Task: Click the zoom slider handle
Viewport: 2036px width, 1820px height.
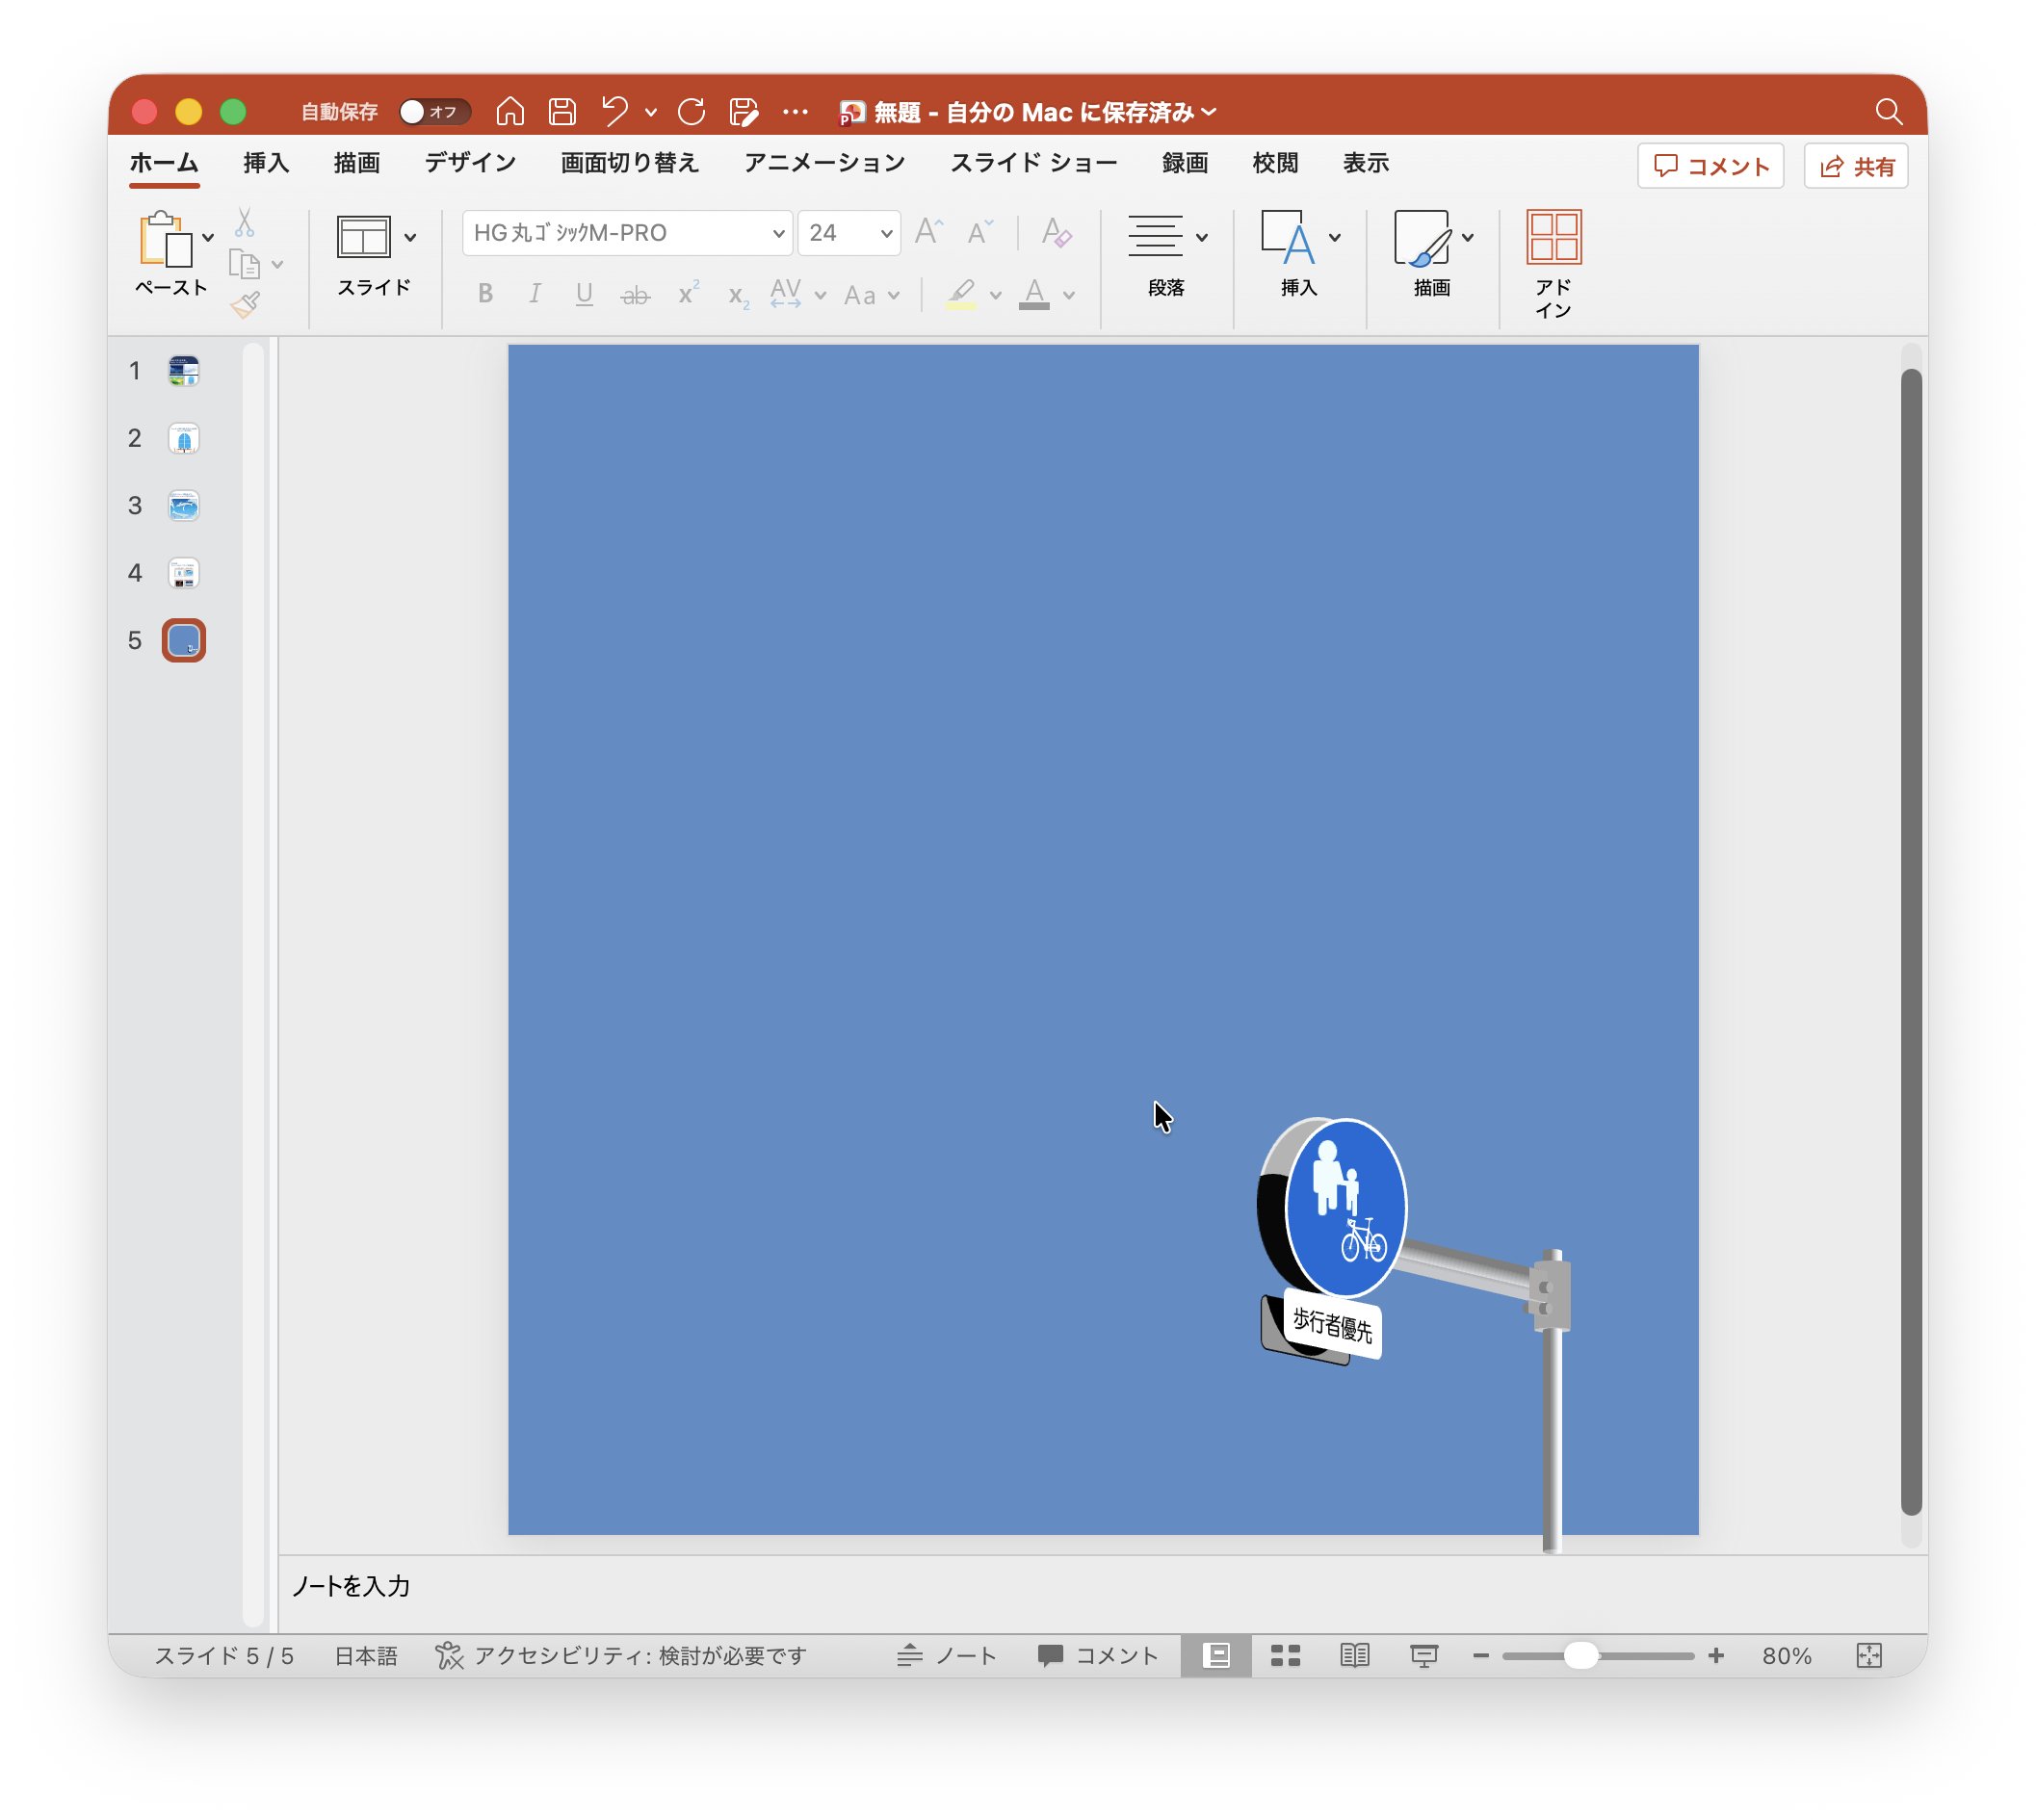Action: (x=1579, y=1655)
